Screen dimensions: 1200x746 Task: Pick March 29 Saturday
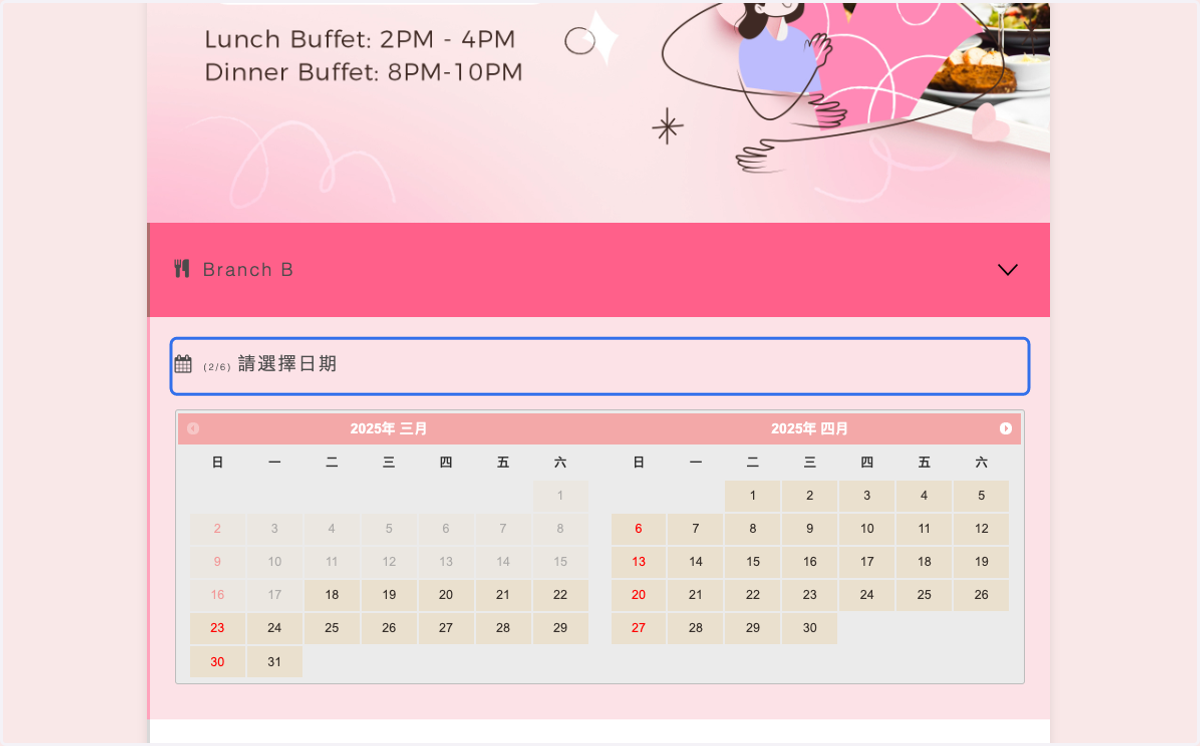coord(560,628)
